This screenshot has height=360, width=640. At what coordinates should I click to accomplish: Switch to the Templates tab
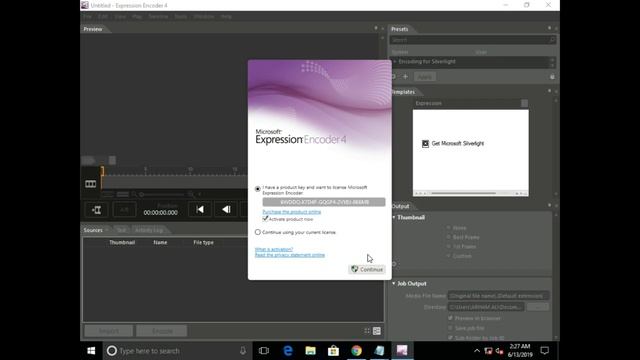point(403,92)
